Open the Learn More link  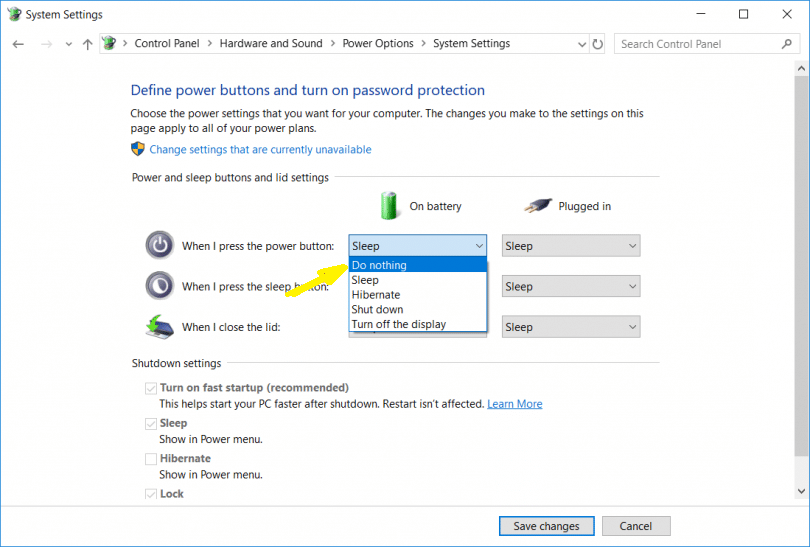tap(515, 404)
